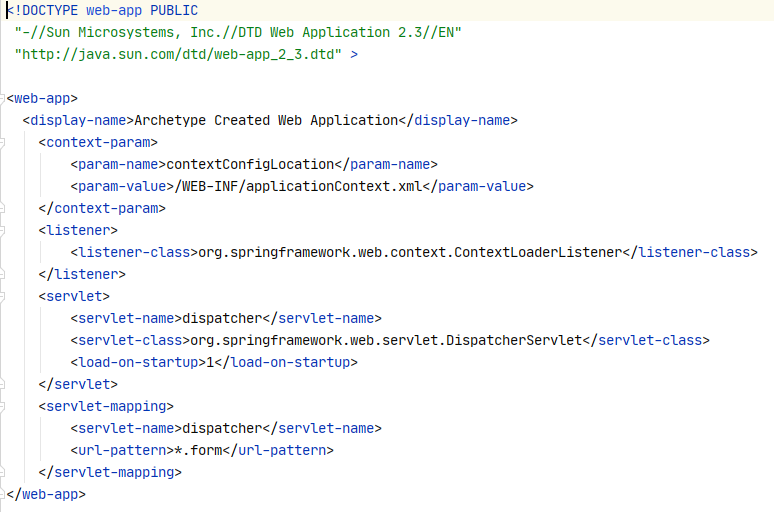Image resolution: width=774 pixels, height=512 pixels.
Task: Collapse the servlet block fold marker
Action: click(x=2, y=296)
